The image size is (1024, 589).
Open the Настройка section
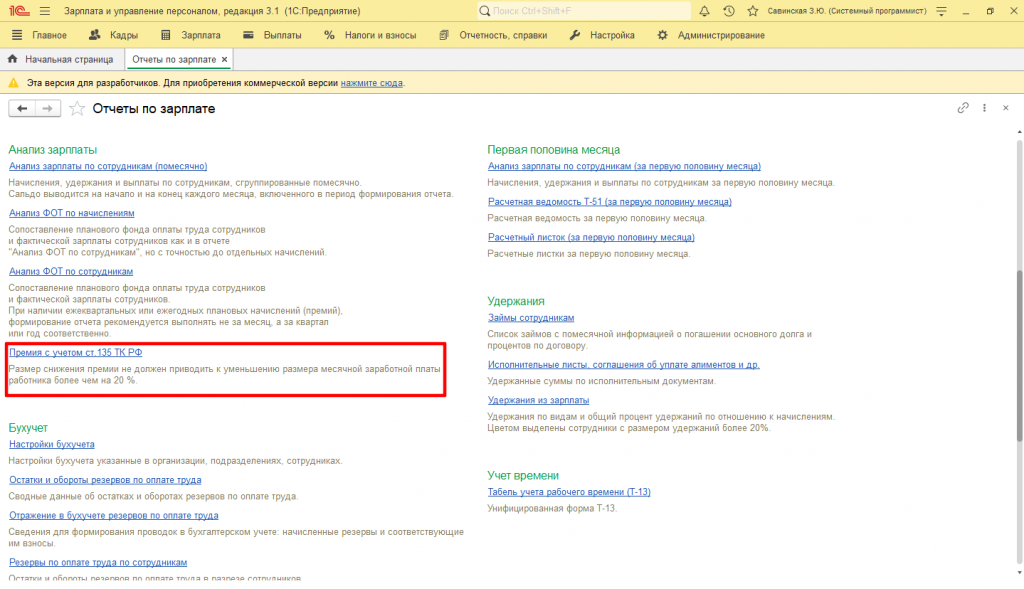click(x=602, y=35)
